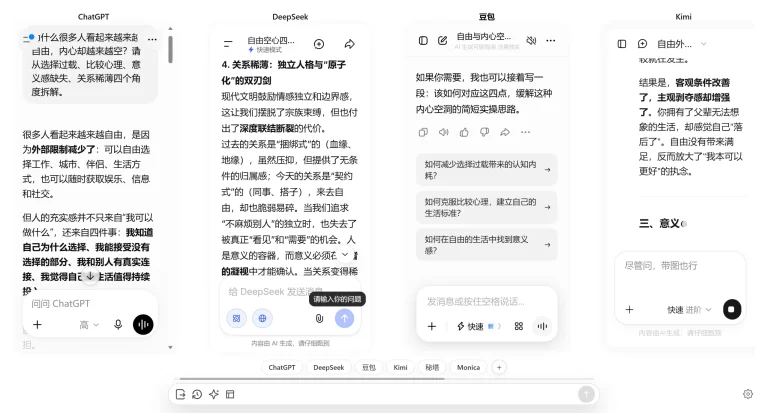Click the sparkle icon in bottom prompt bar
The width and height of the screenshot is (768, 413).
tap(214, 394)
